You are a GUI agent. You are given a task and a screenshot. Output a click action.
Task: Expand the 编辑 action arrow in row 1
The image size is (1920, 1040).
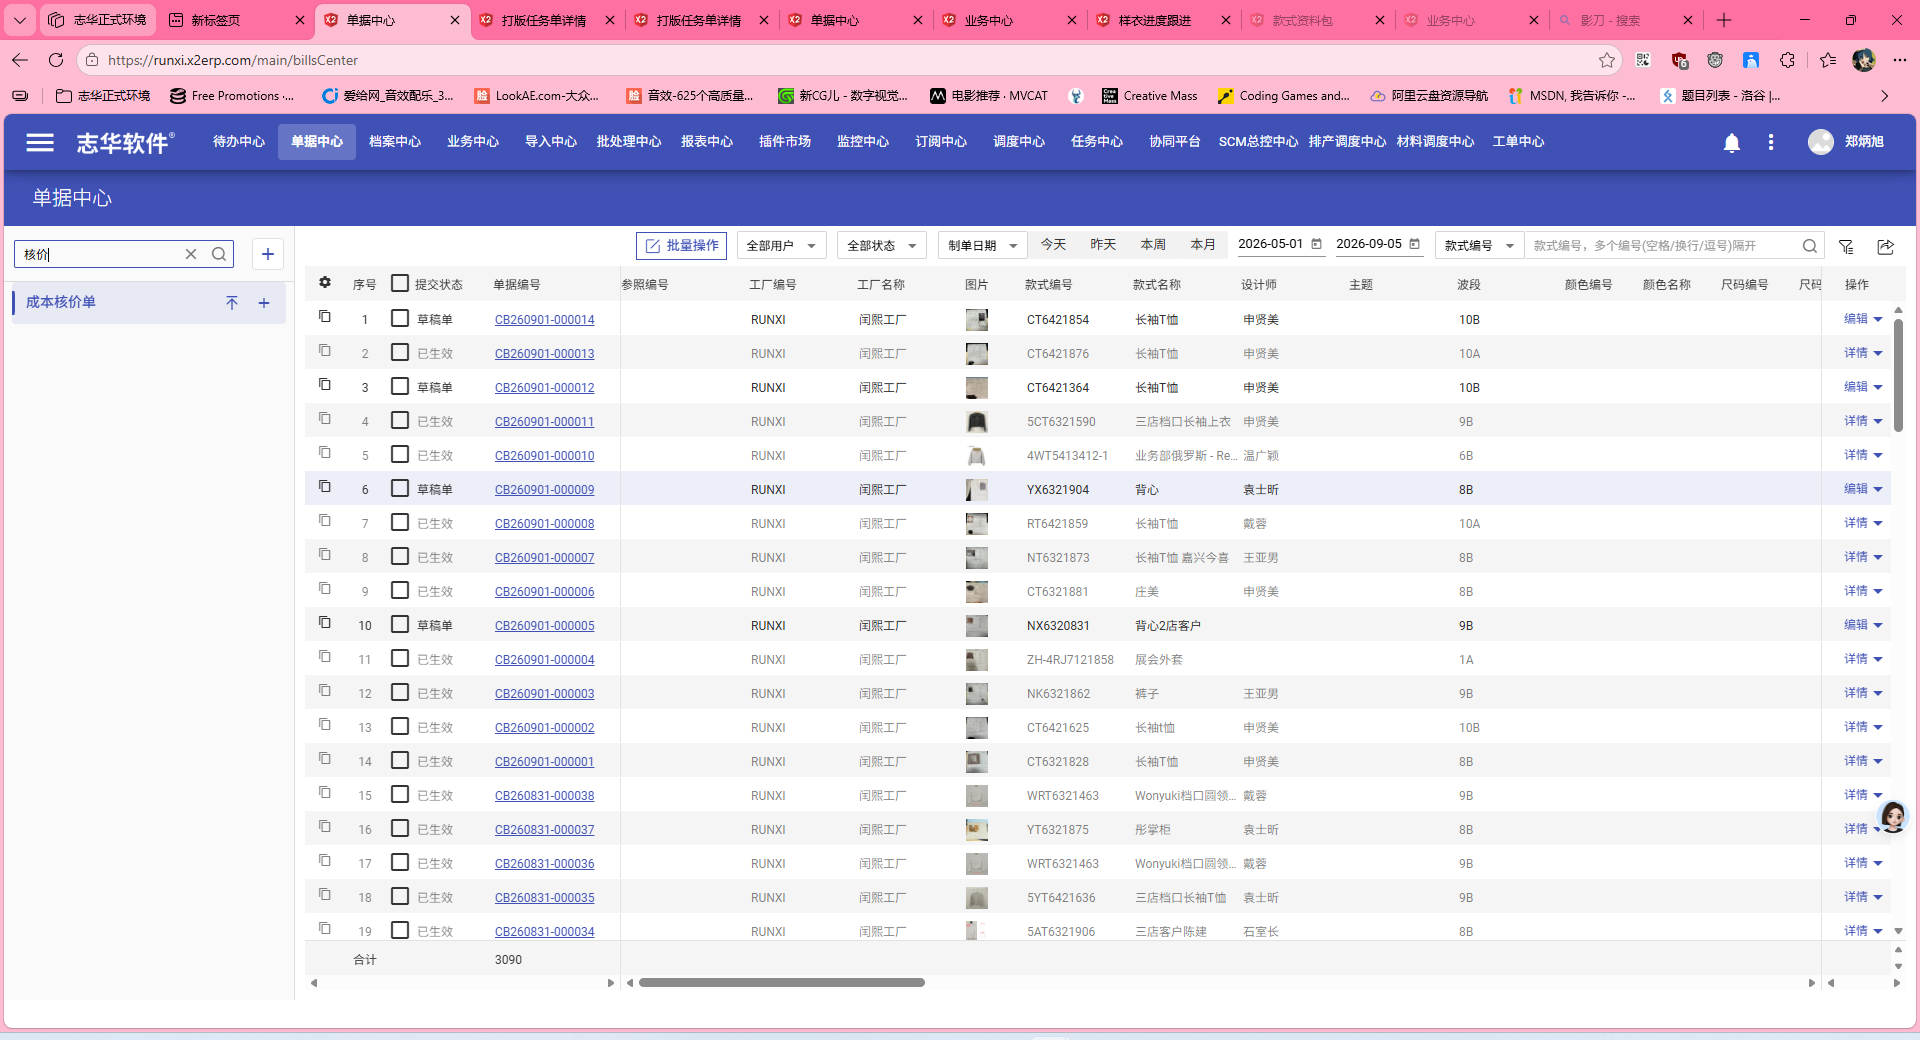(1878, 320)
